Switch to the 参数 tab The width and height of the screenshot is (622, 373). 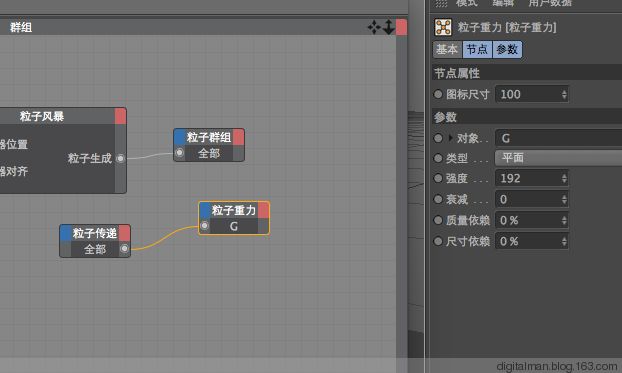tap(507, 50)
